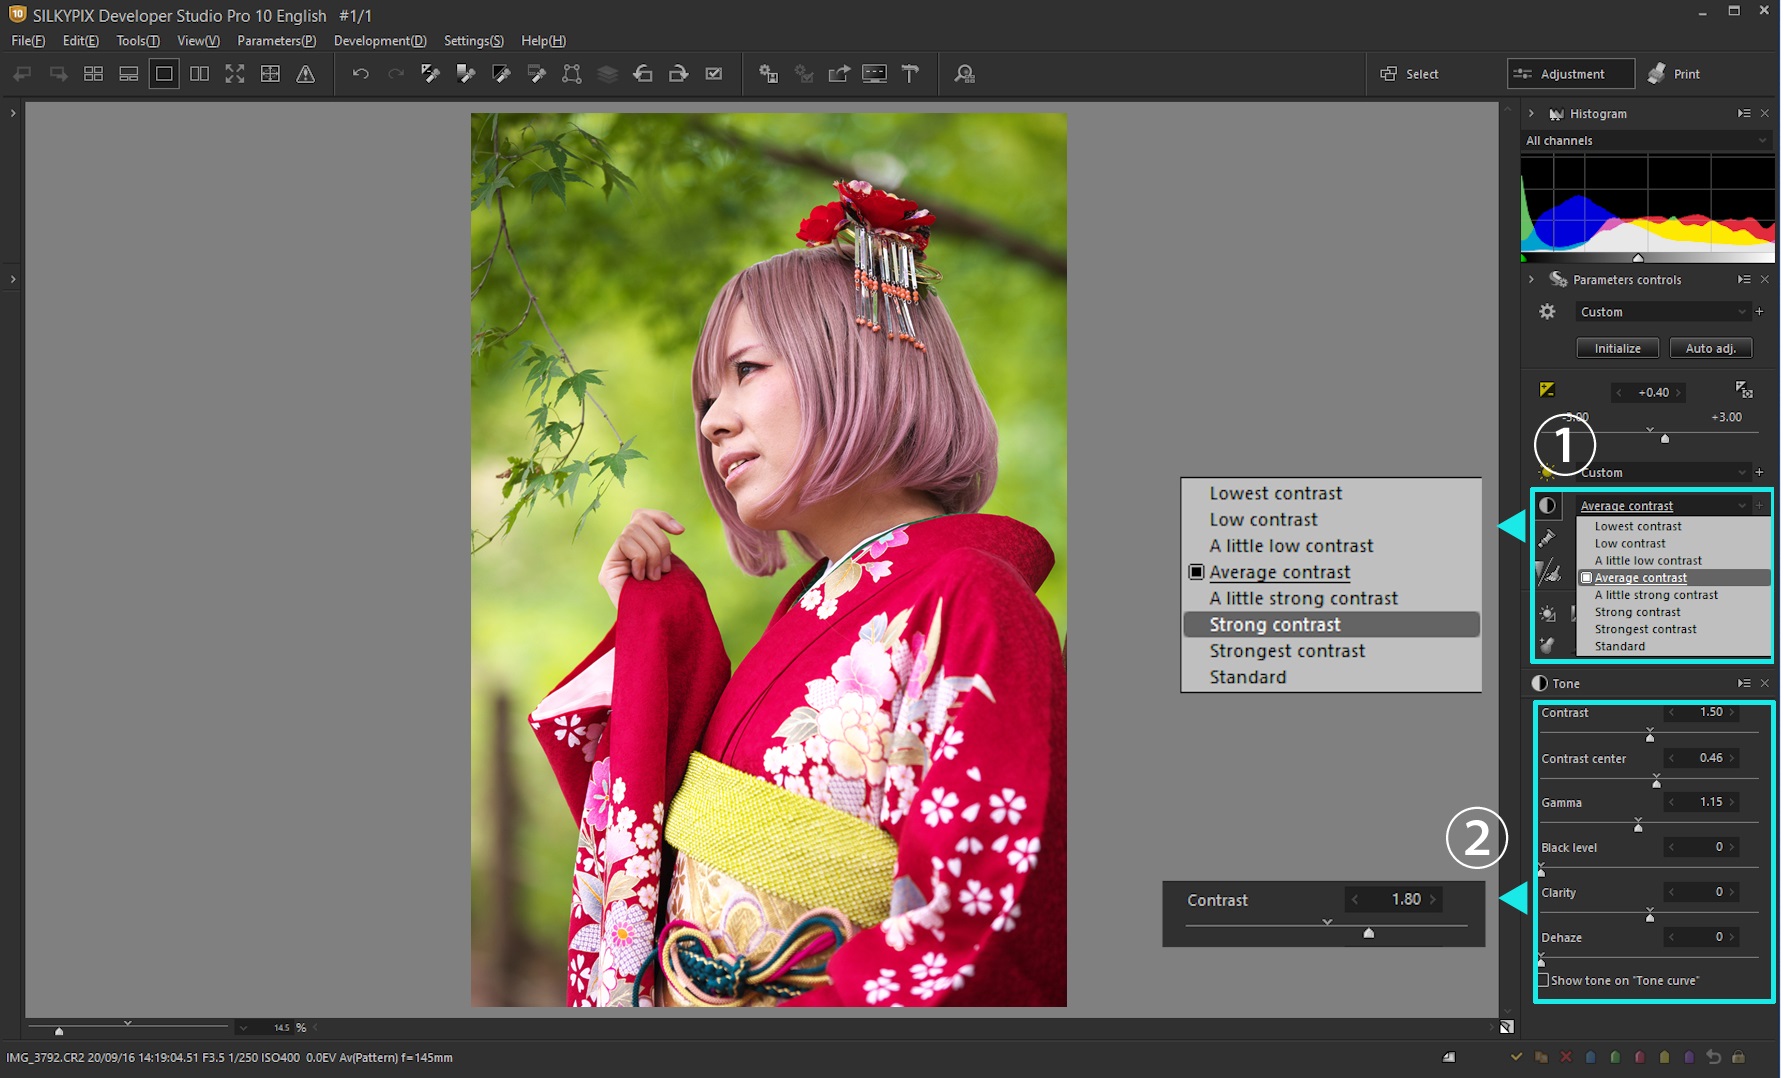Open the image search icon
Screen dimensions: 1784x1078
coord(964,74)
